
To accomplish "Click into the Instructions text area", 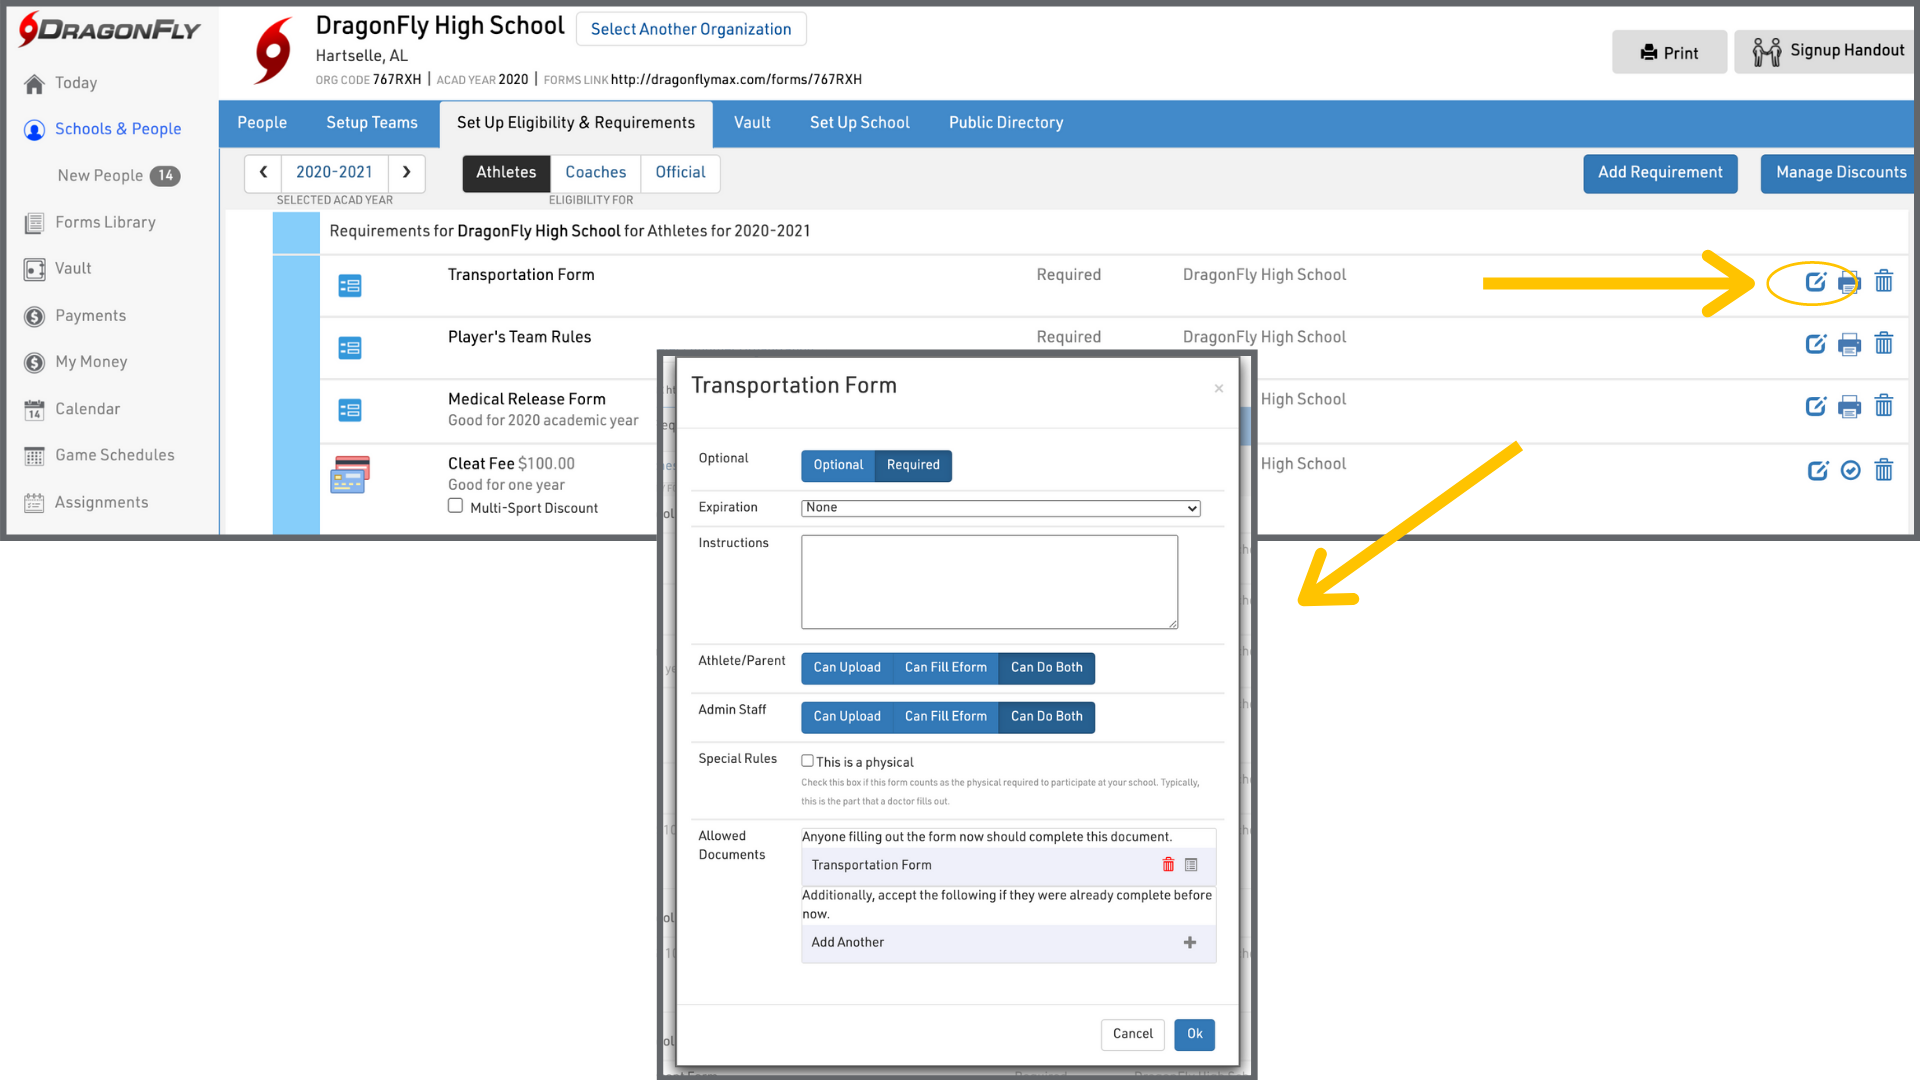I will point(989,582).
